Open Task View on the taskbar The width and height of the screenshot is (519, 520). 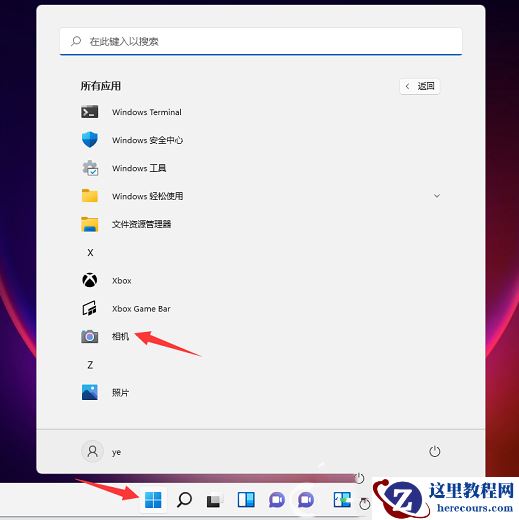coord(214,500)
